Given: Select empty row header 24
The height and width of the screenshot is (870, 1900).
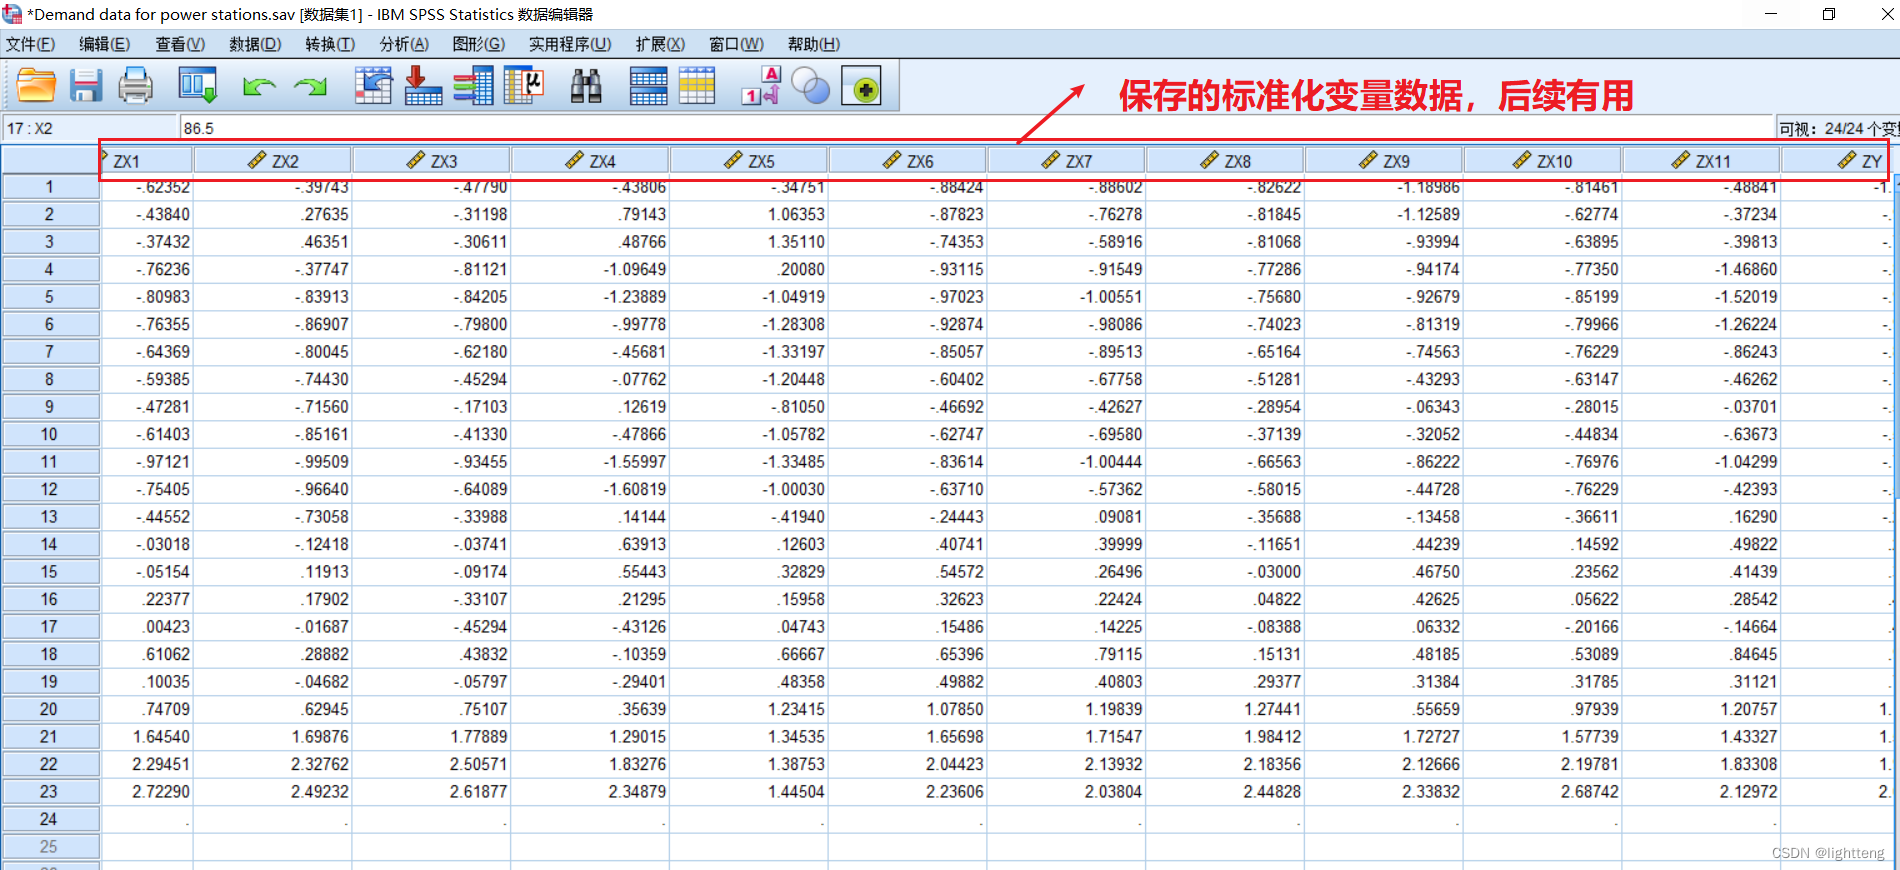Looking at the screenshot, I should pyautogui.click(x=50, y=819).
